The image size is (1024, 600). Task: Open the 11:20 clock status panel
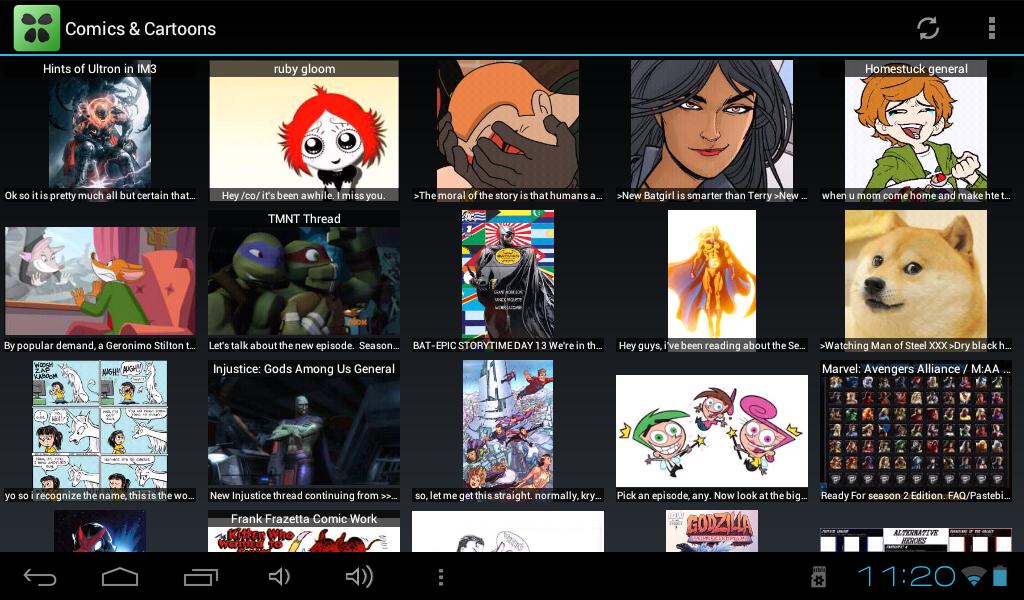coord(906,576)
